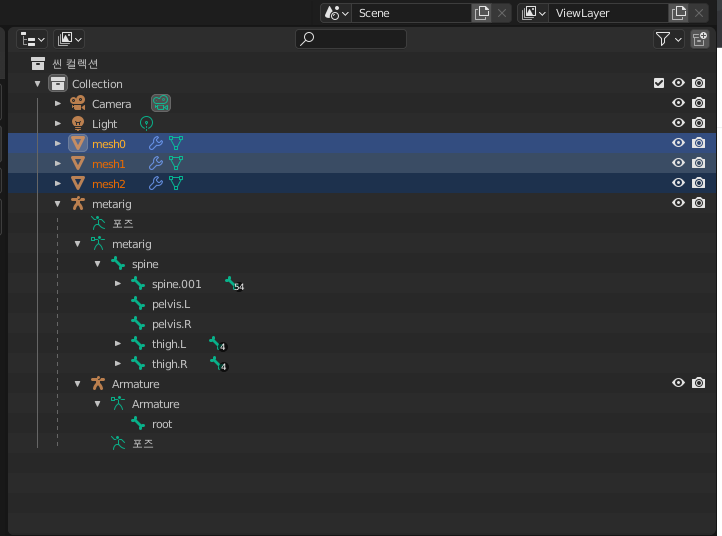Select the 포즈 entry under metarig
The width and height of the screenshot is (722, 536).
(122, 224)
